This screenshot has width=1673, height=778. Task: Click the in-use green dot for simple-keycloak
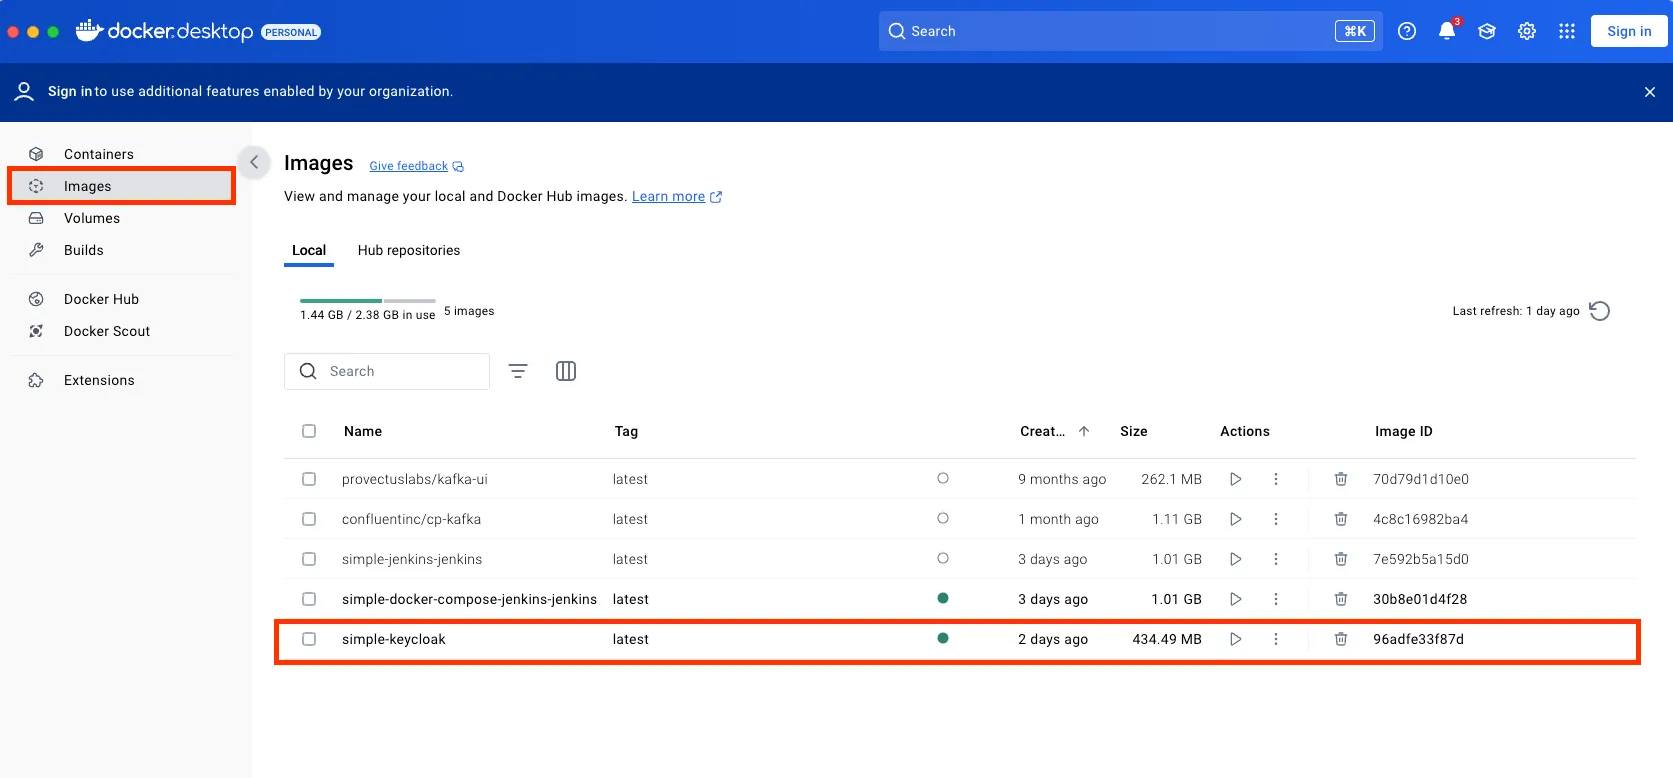coord(943,638)
